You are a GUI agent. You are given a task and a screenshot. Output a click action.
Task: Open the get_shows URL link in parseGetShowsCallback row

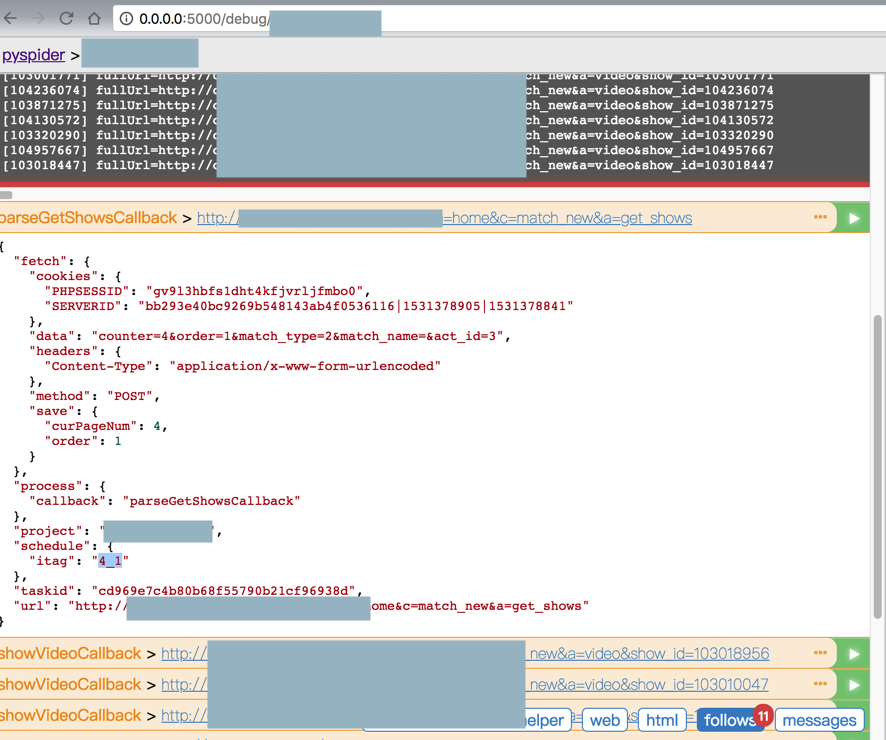click(444, 218)
